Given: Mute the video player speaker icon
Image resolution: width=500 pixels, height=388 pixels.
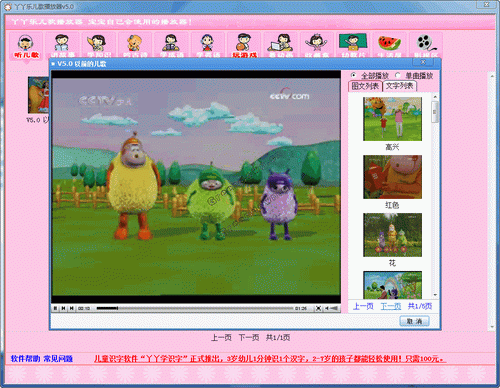Looking at the screenshot, I should click(x=327, y=308).
